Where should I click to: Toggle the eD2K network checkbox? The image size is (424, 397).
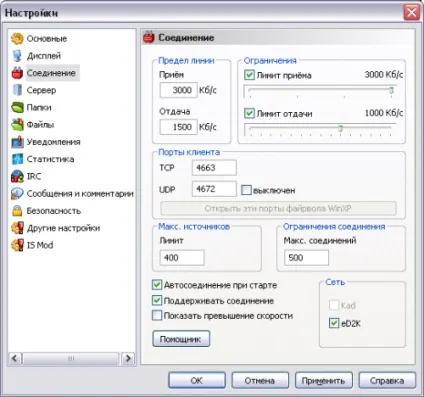334,323
